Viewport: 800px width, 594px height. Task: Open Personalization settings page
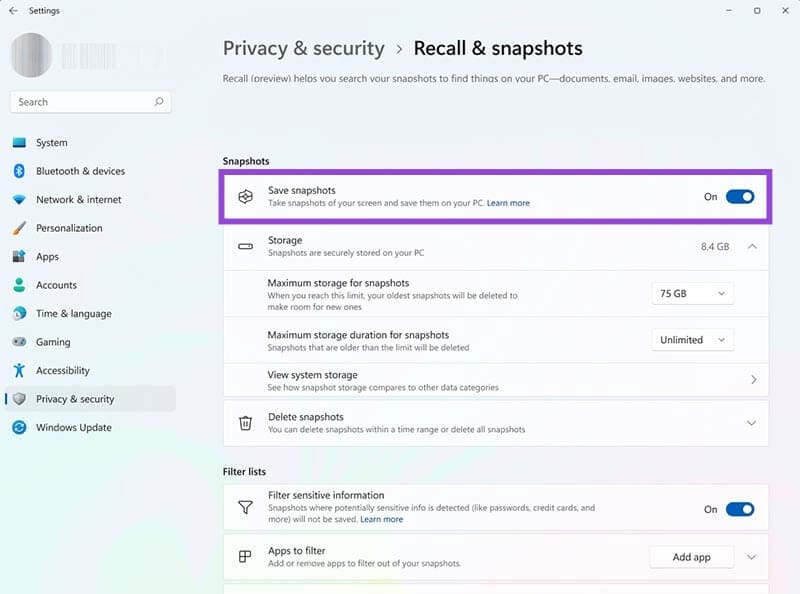pos(90,228)
